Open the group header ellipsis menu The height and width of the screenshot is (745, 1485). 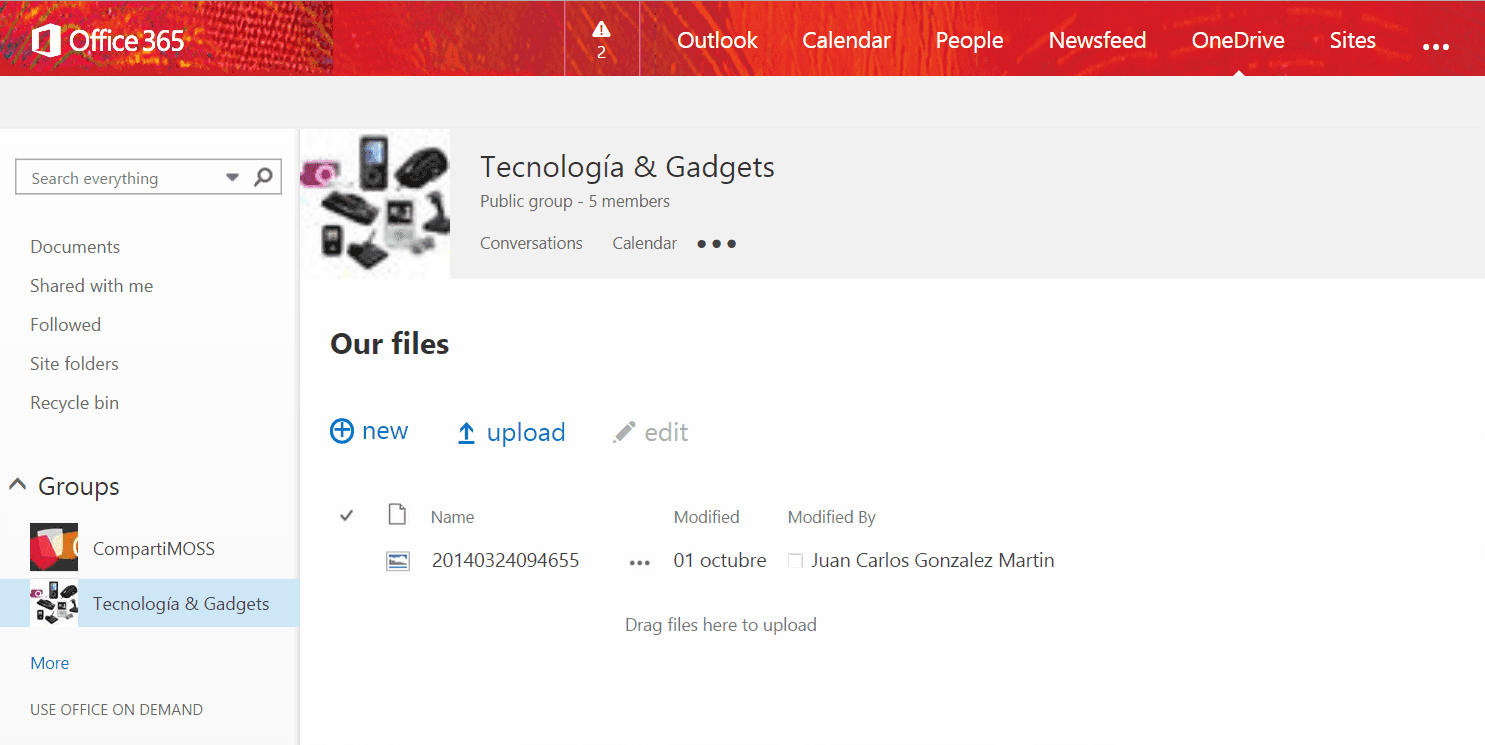[x=716, y=244]
